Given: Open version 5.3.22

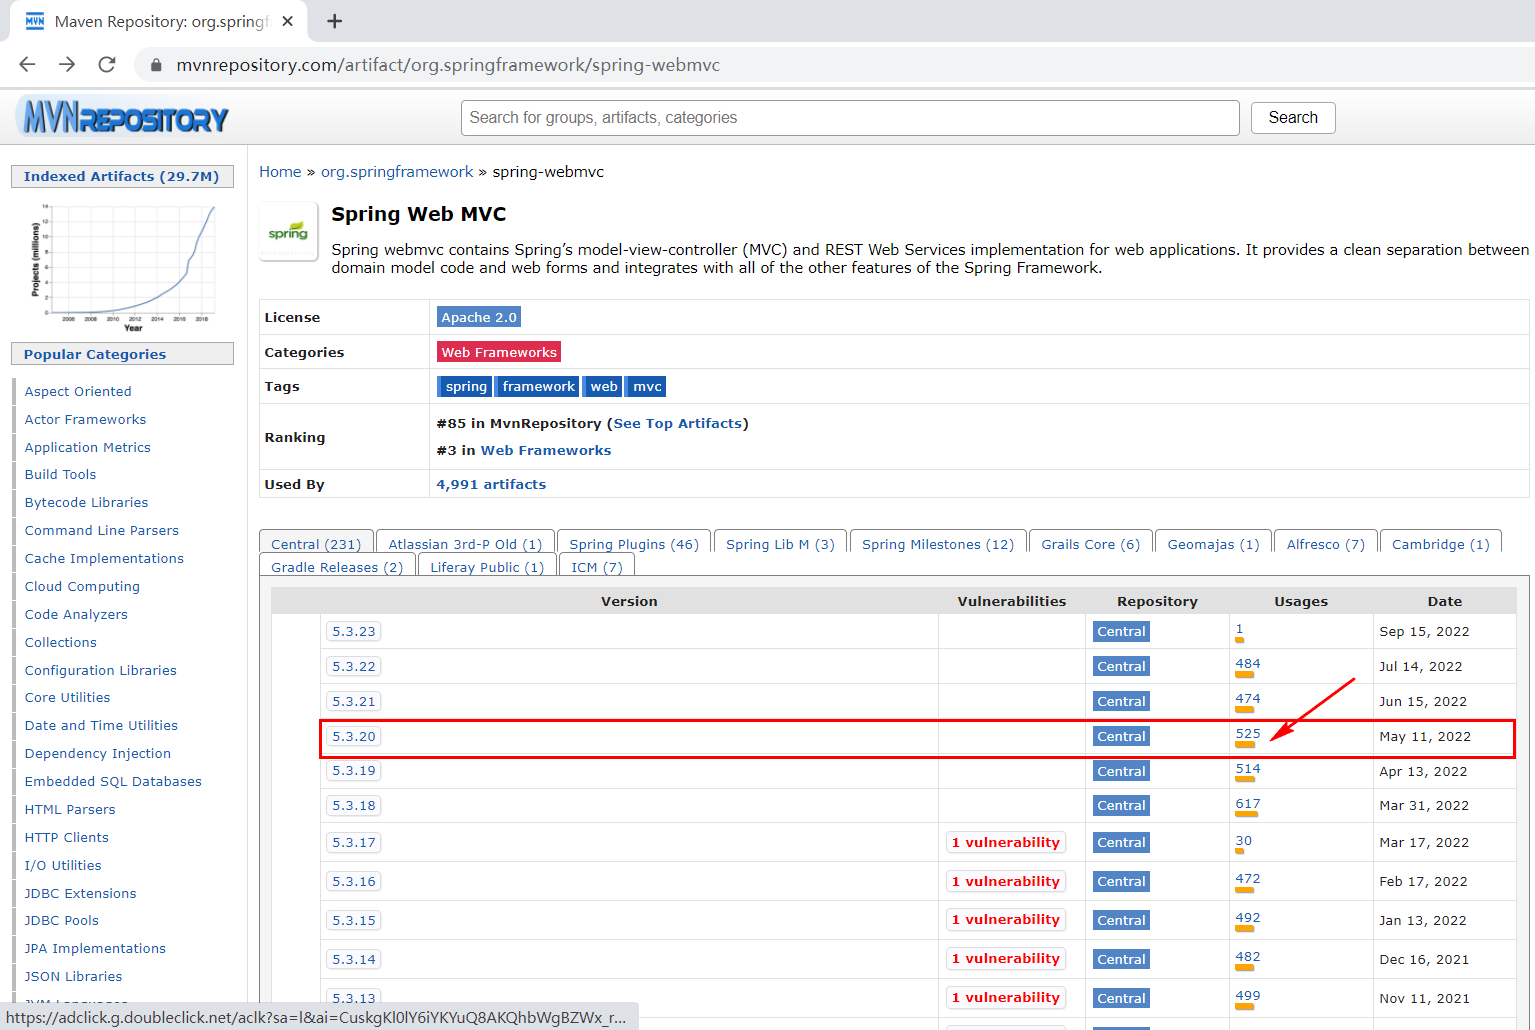Looking at the screenshot, I should [354, 667].
